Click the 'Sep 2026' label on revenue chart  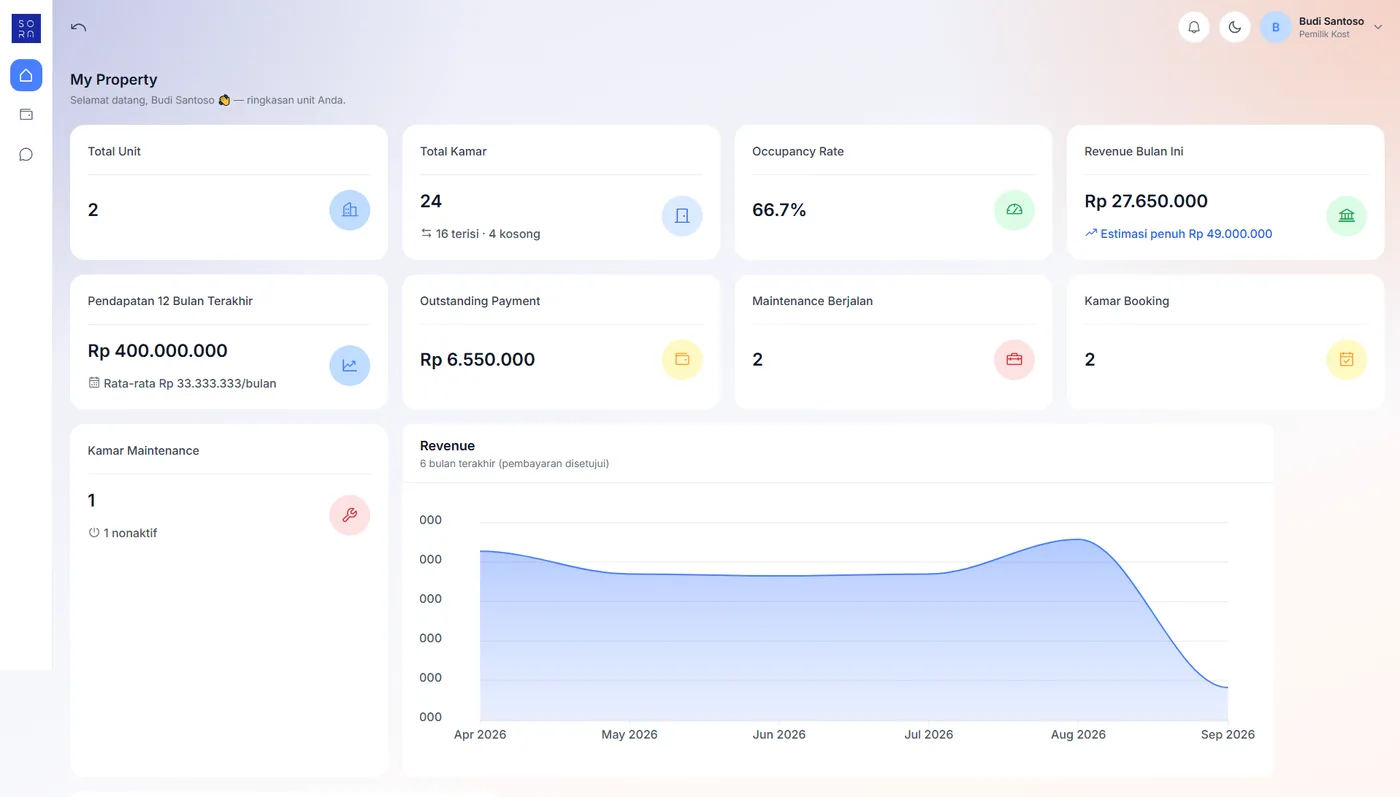[1228, 734]
